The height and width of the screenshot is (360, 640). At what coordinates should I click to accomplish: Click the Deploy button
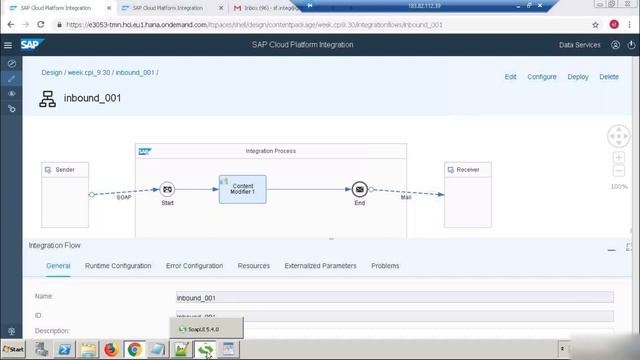[x=578, y=77]
